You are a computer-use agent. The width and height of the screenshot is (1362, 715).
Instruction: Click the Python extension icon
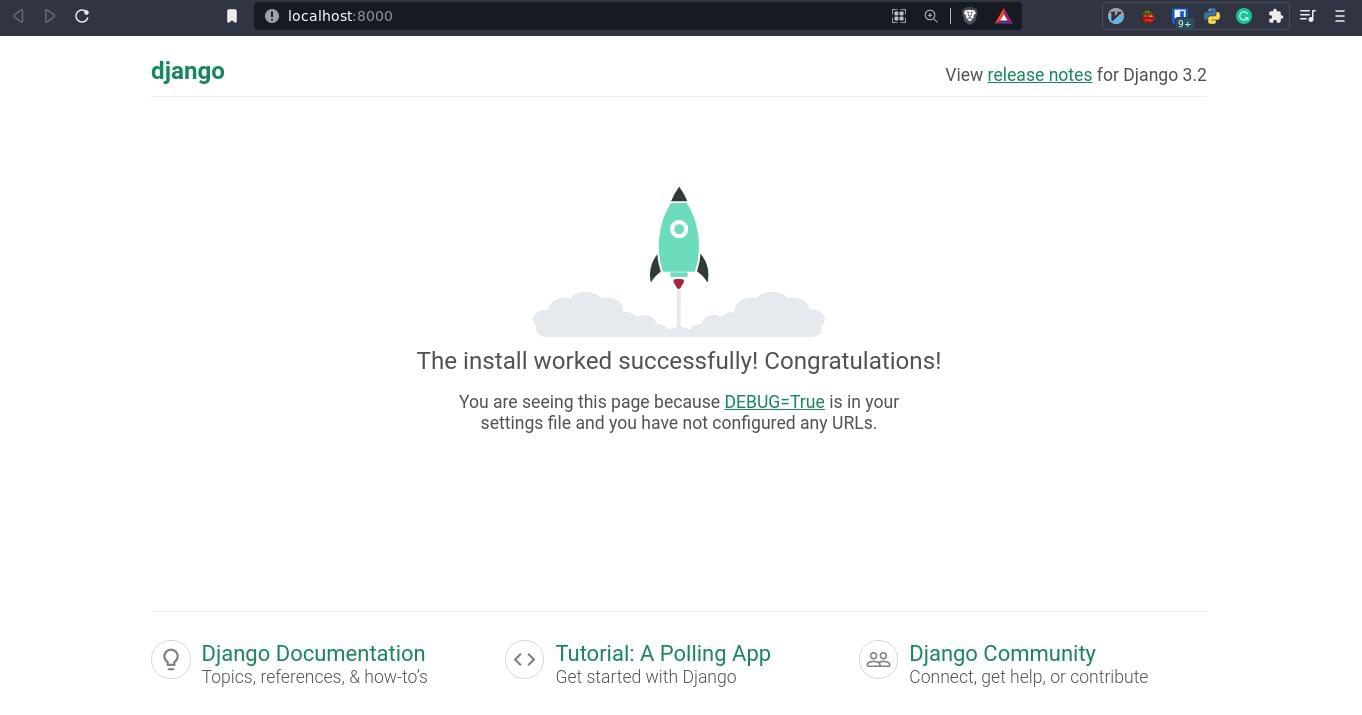point(1213,16)
